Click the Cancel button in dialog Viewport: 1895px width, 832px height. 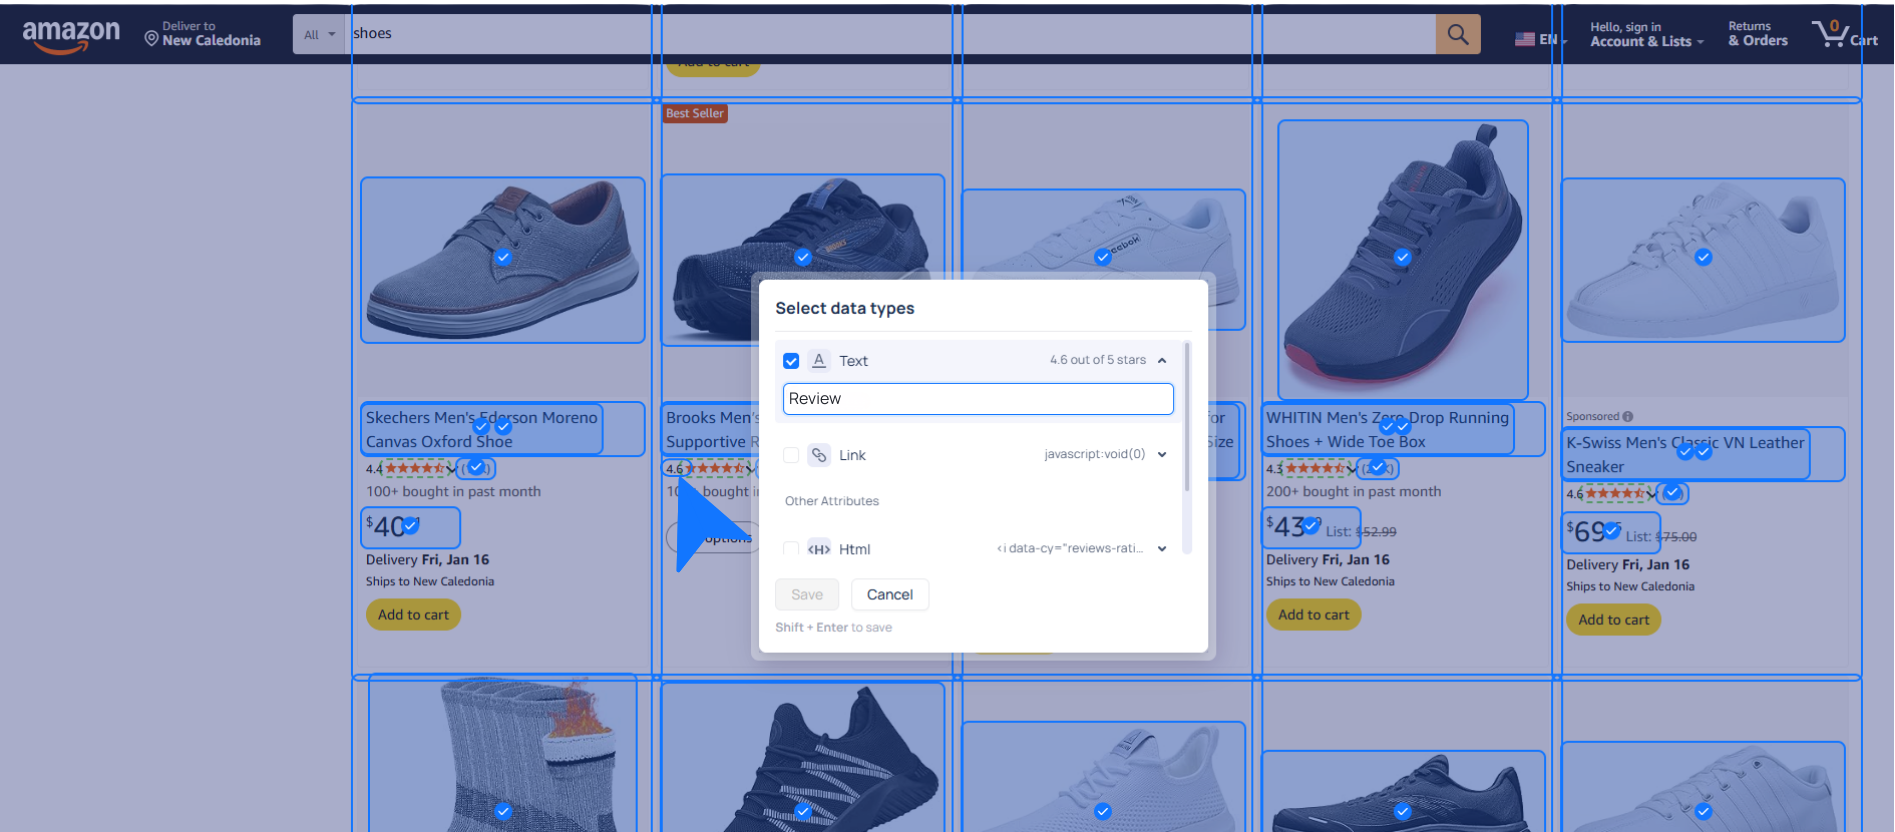click(889, 595)
